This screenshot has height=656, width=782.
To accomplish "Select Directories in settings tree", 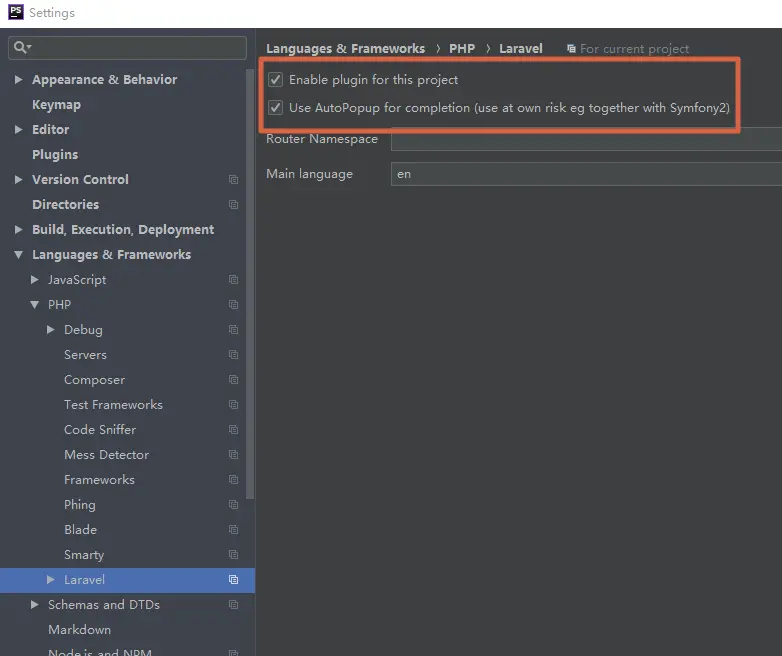I will pos(65,205).
